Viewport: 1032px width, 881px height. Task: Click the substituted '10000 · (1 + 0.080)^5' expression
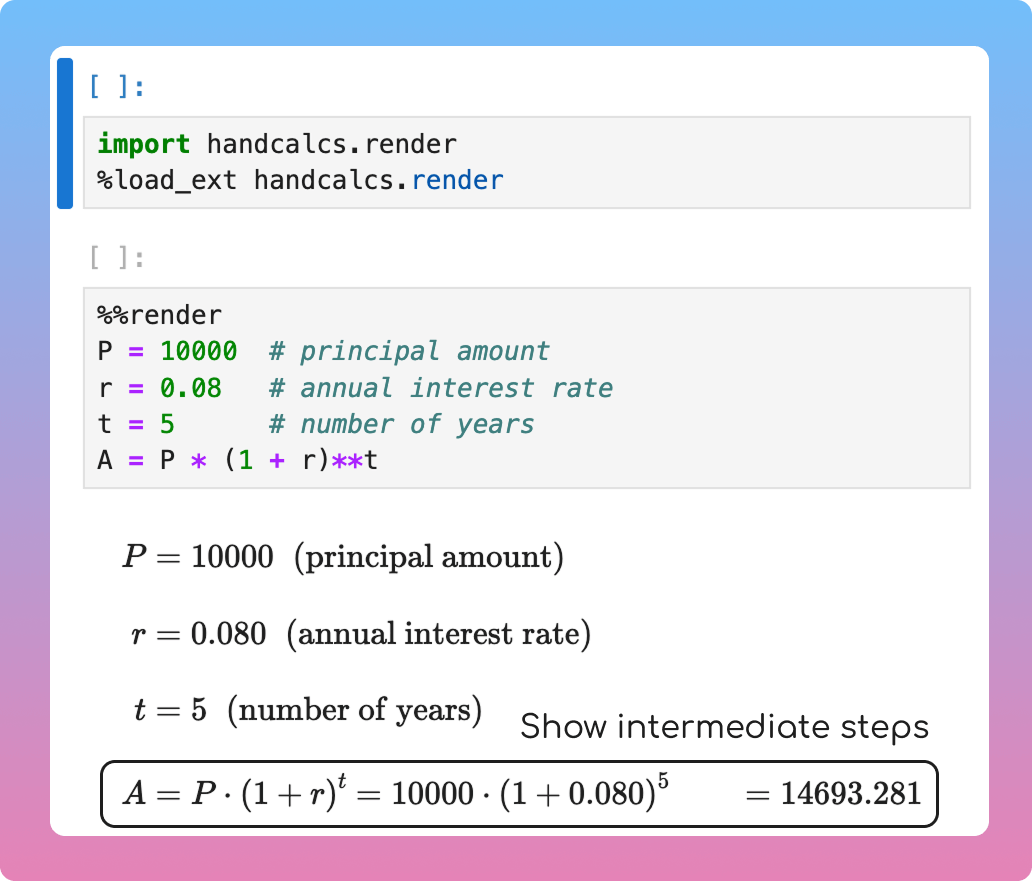pos(530,794)
